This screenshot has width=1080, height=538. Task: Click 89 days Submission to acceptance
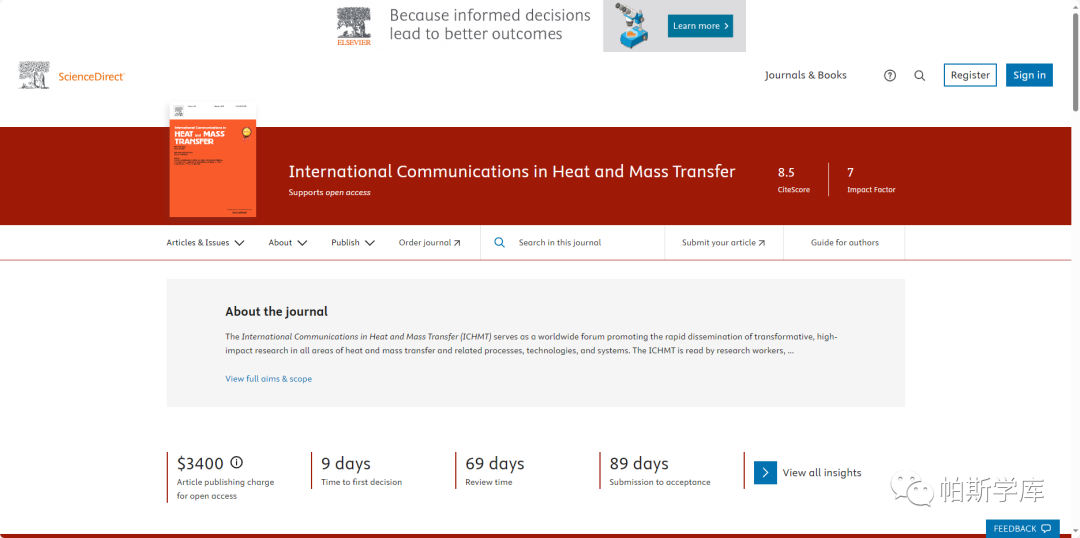[660, 471]
